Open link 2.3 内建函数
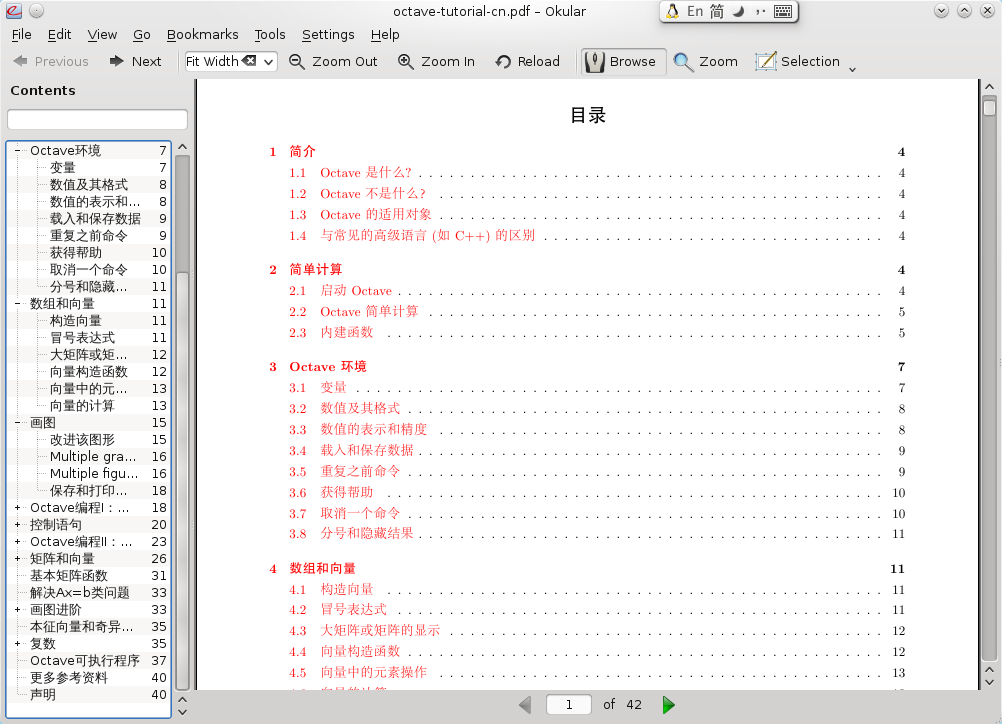The height and width of the screenshot is (724, 1002). click(346, 332)
